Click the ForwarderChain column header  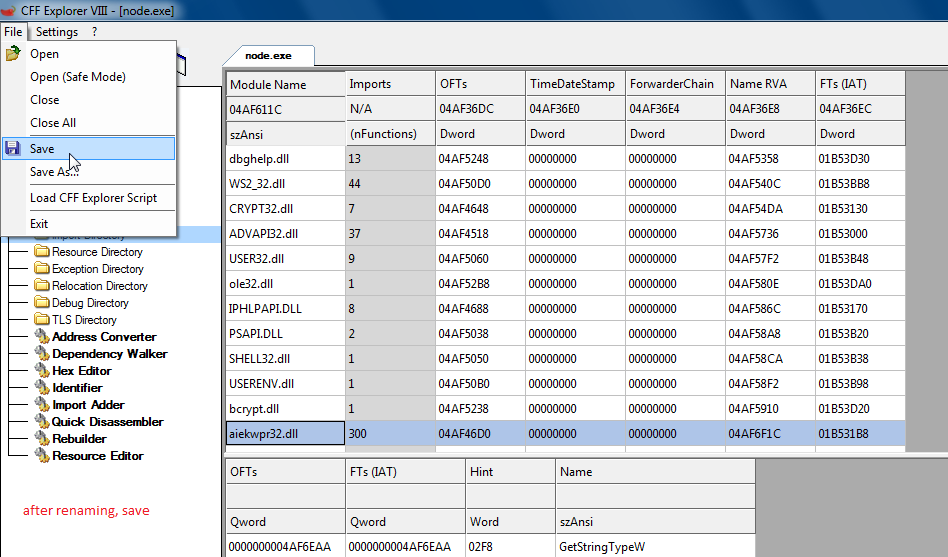675,84
